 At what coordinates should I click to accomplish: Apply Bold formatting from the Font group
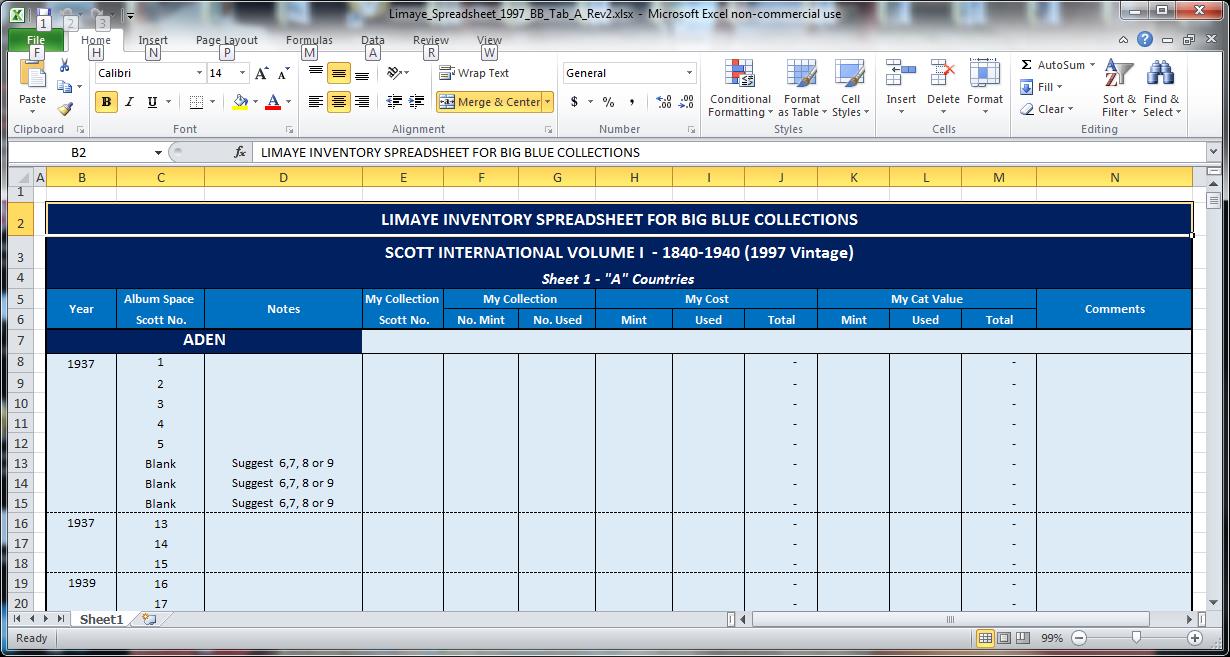(105, 103)
